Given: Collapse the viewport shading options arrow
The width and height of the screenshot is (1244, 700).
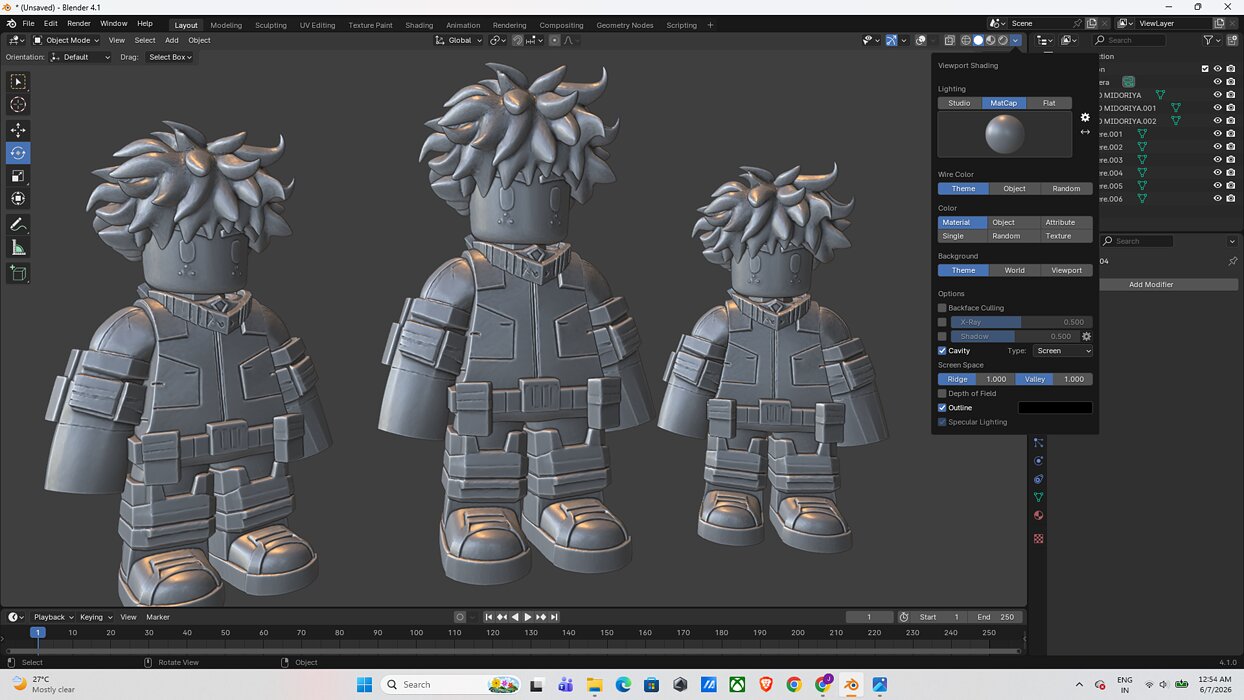Looking at the screenshot, I should point(1016,40).
